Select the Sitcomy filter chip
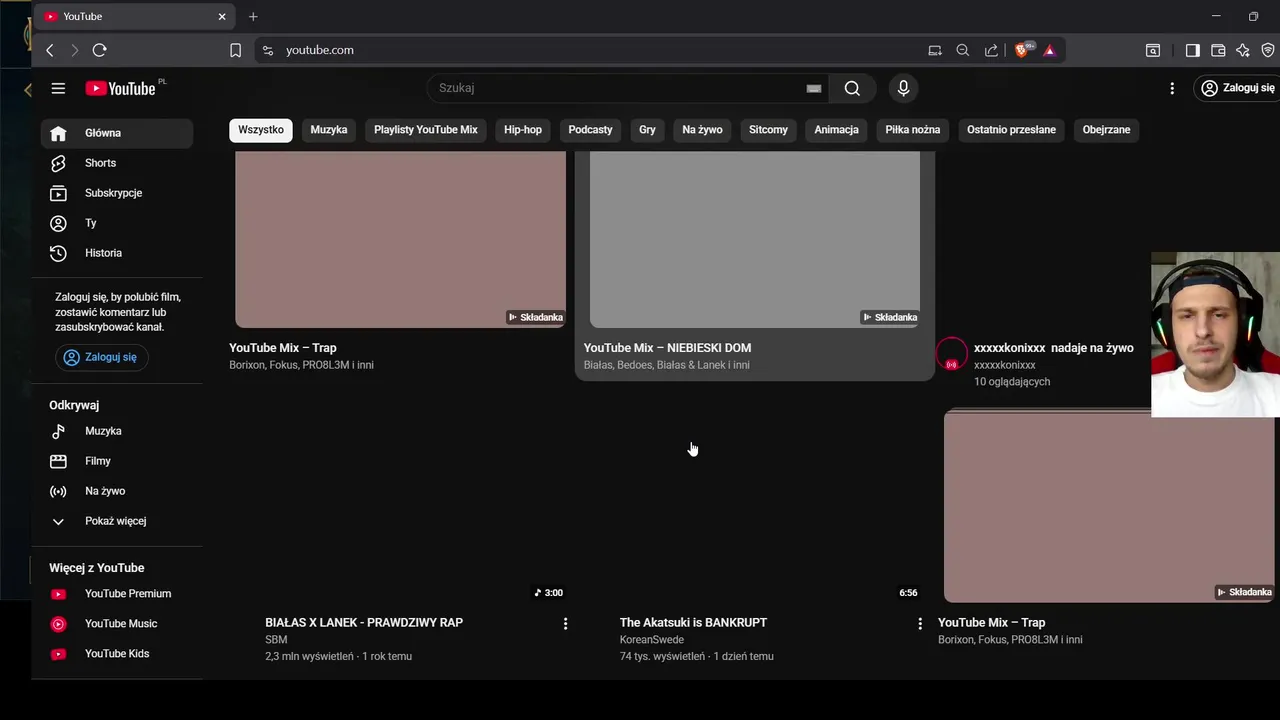Viewport: 1280px width, 720px height. click(x=768, y=130)
